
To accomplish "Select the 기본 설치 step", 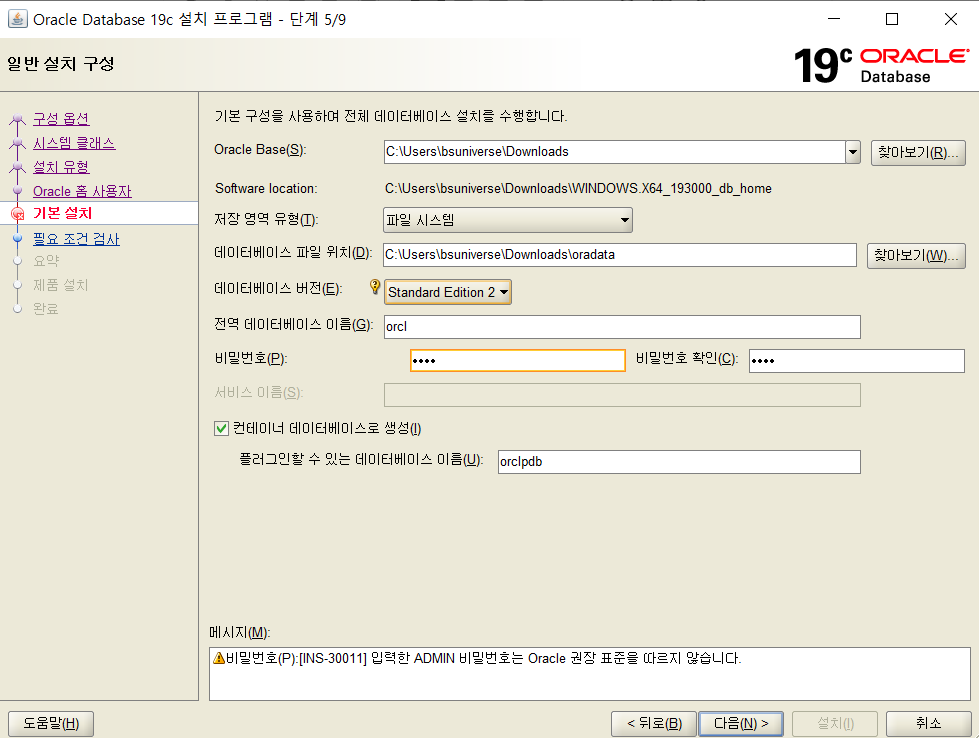I will coord(62,213).
